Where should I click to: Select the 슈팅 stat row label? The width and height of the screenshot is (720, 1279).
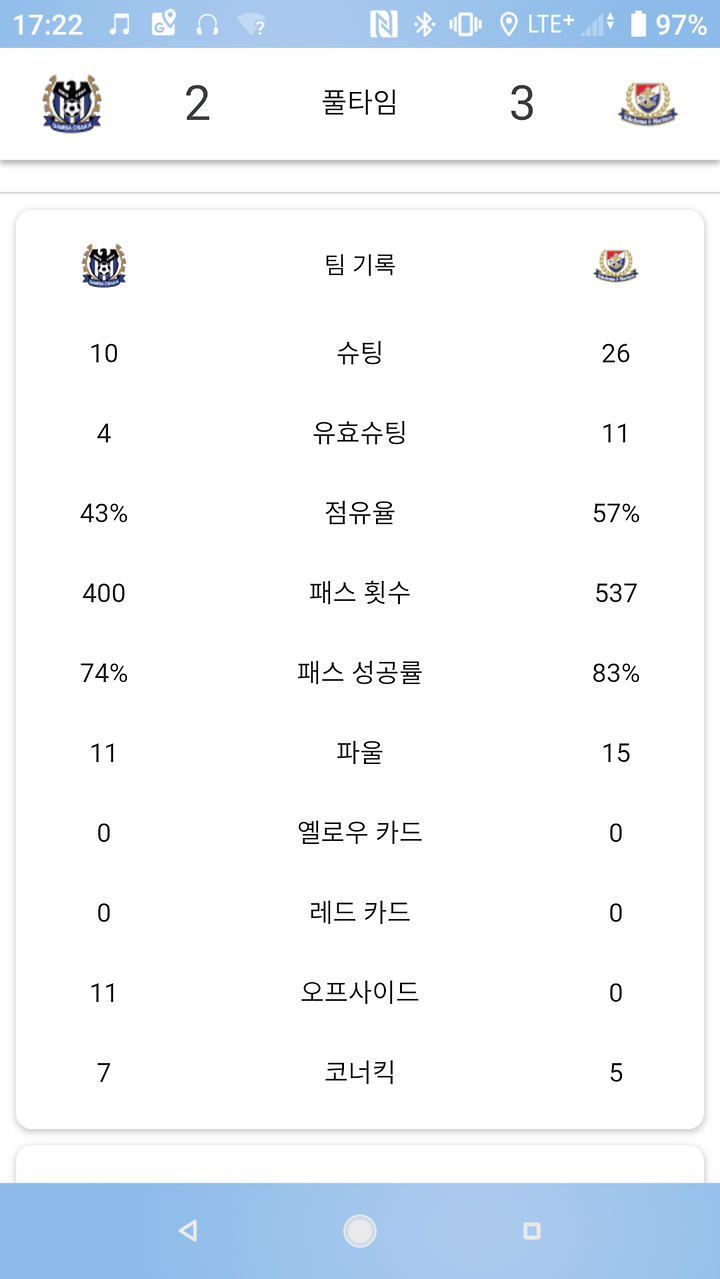(x=360, y=353)
